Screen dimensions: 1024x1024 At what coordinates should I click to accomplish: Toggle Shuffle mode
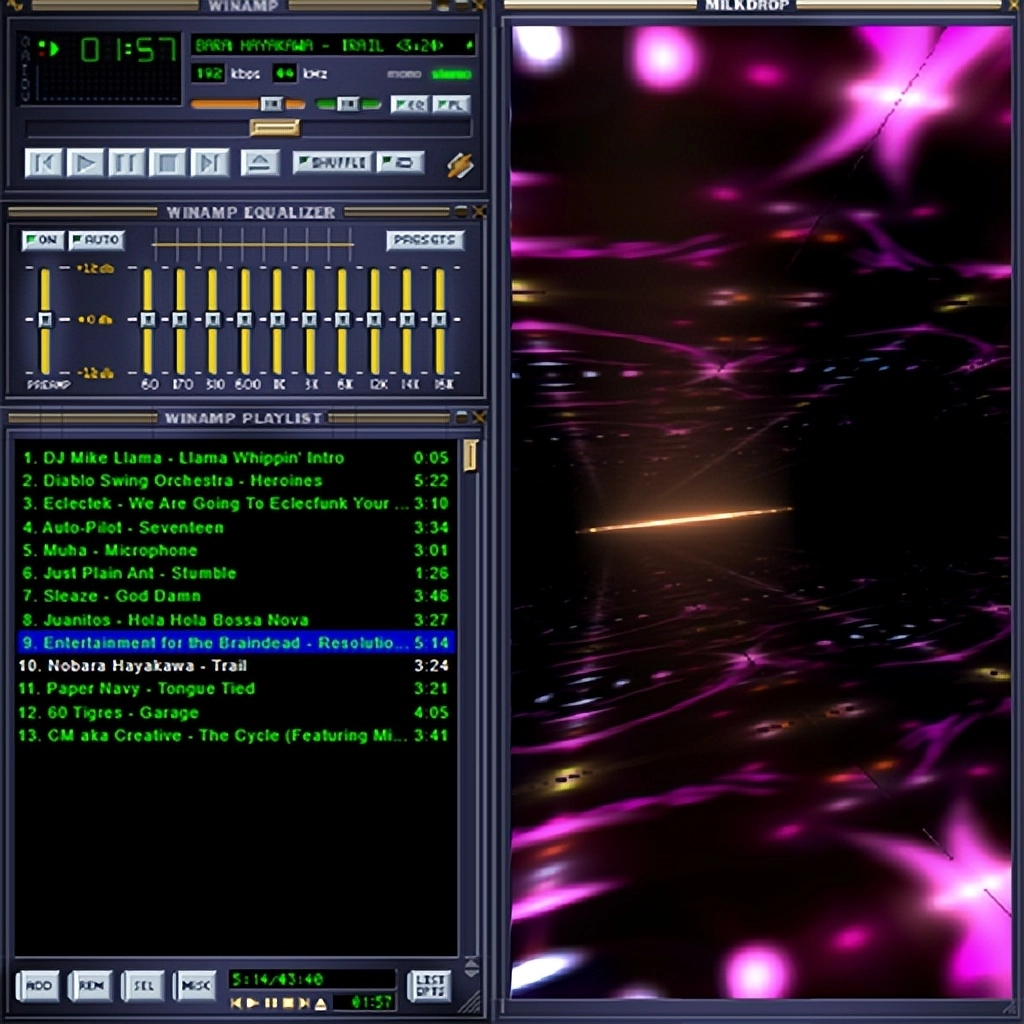[x=332, y=162]
